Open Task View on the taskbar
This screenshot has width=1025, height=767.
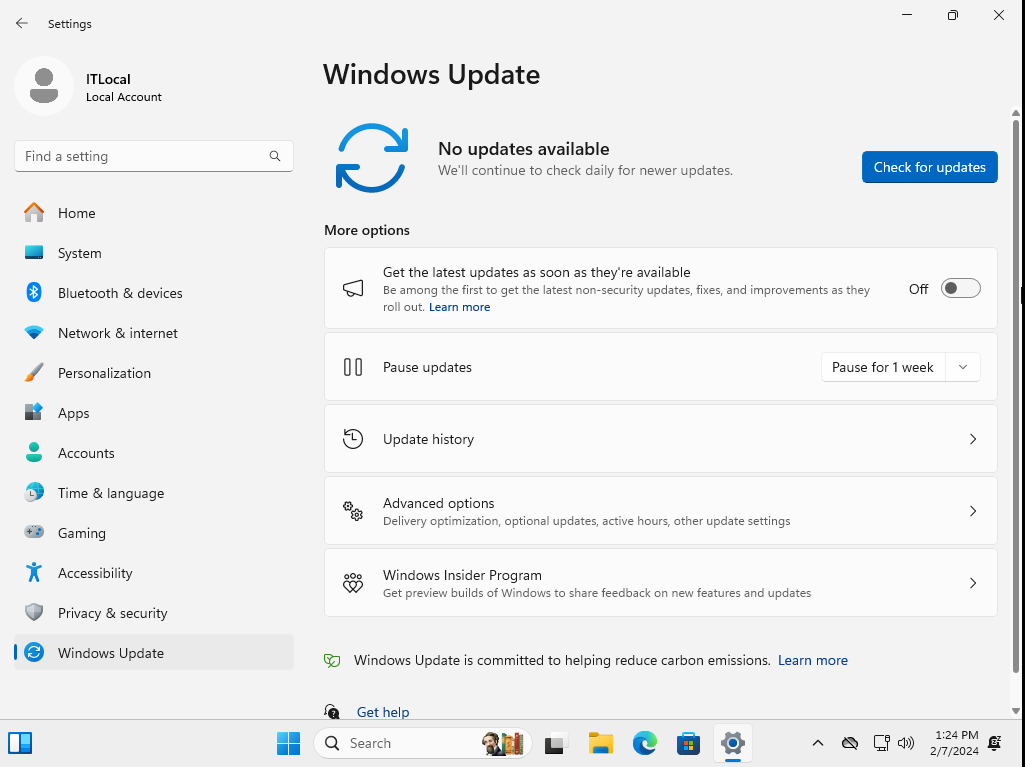coord(556,743)
